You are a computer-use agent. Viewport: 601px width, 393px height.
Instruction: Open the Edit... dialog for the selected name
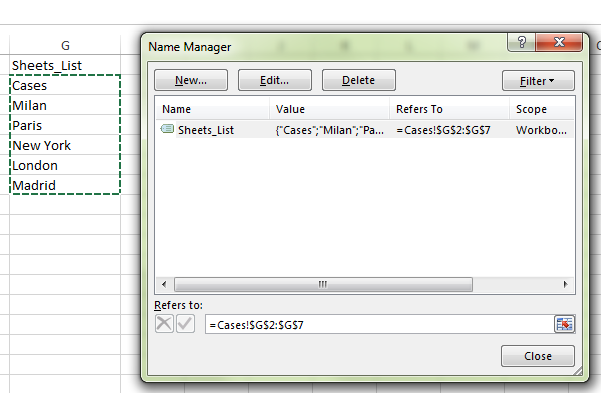tap(274, 80)
